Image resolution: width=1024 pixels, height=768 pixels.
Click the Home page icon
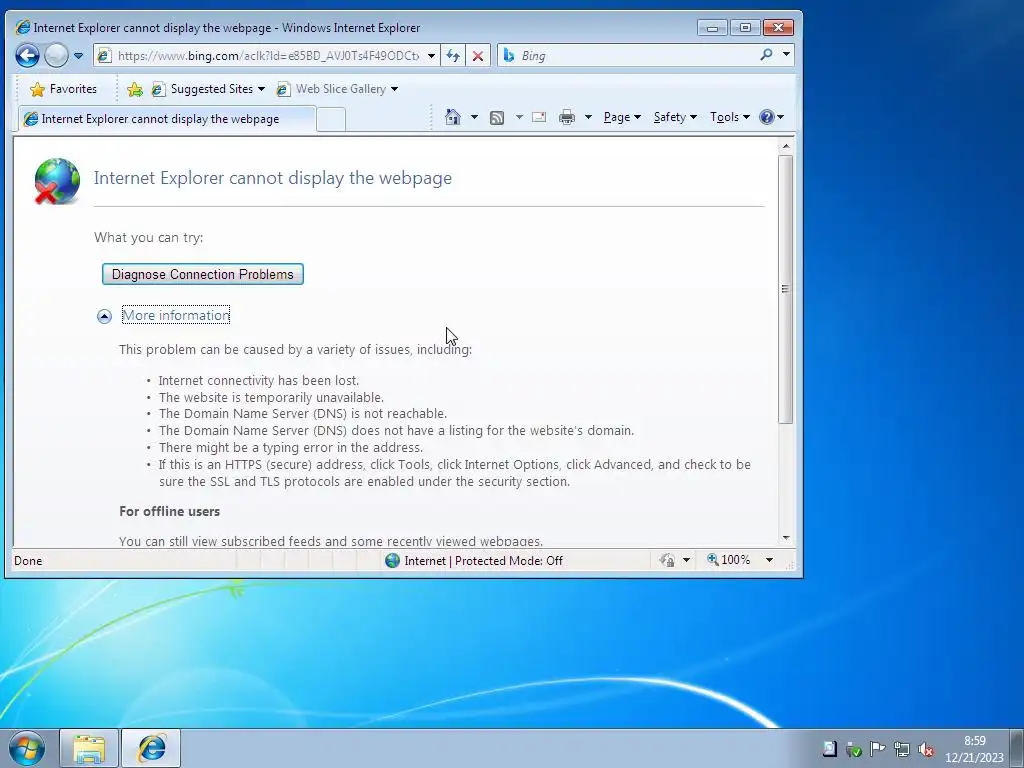pos(453,117)
